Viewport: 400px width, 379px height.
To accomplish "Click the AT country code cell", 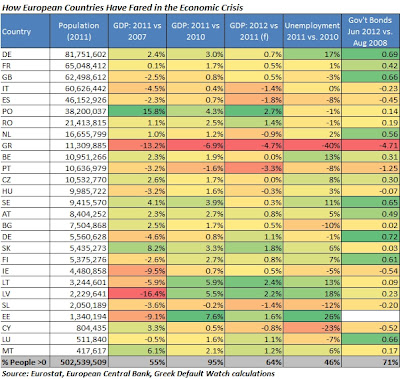I will click(25, 214).
